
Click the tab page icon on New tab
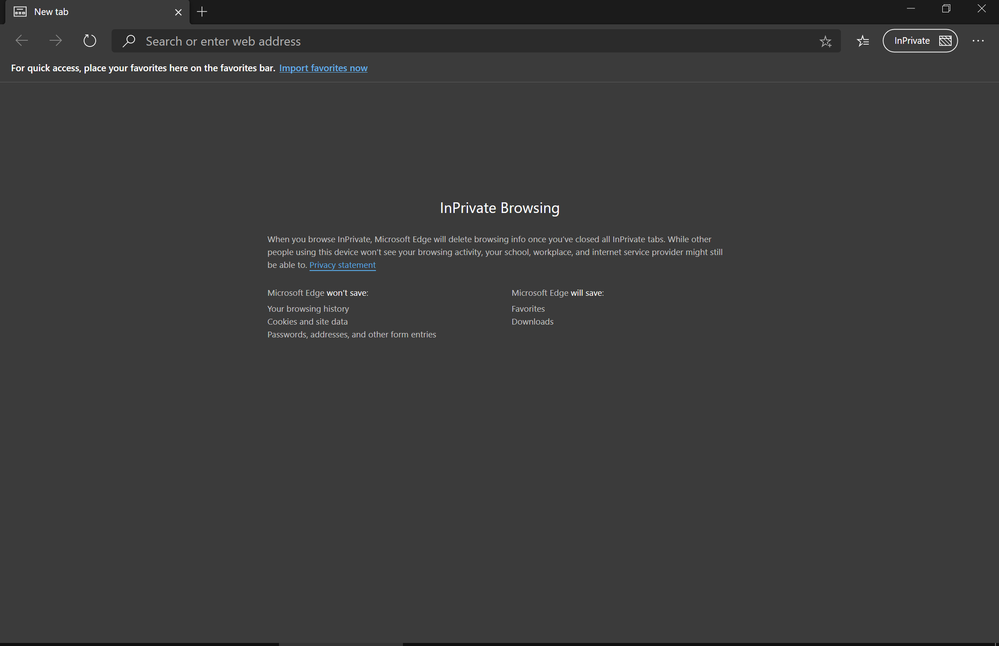20,12
